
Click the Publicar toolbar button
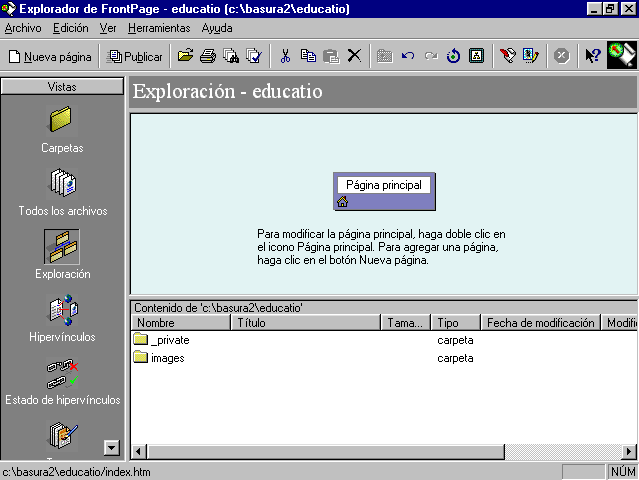135,56
